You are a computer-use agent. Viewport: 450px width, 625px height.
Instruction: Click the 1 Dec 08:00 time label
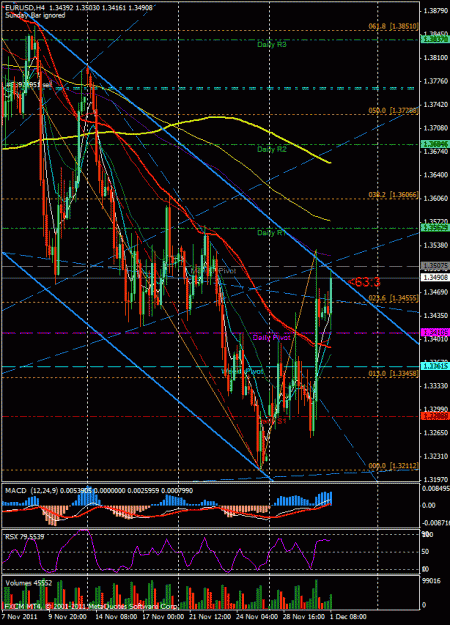tap(348, 616)
